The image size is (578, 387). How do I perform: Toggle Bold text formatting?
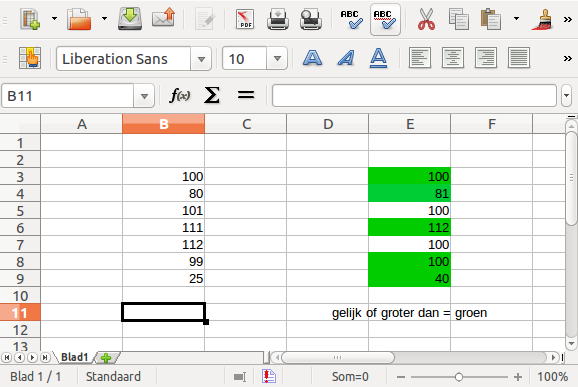(313, 58)
